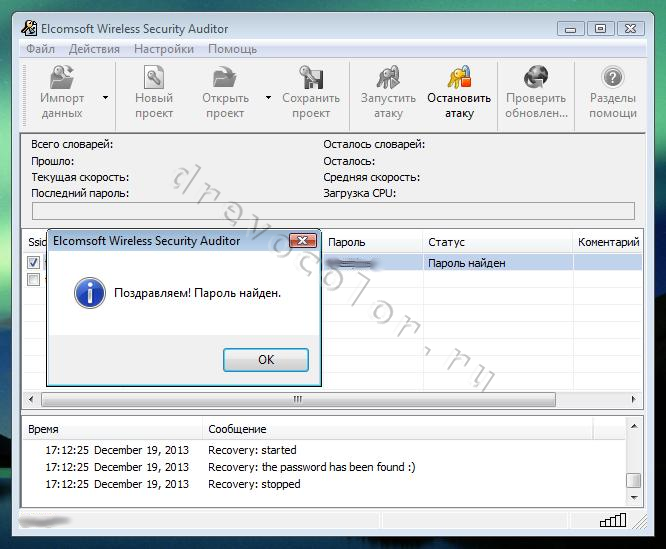The image size is (666, 549).
Task: Open the Настройки menu
Action: [164, 49]
